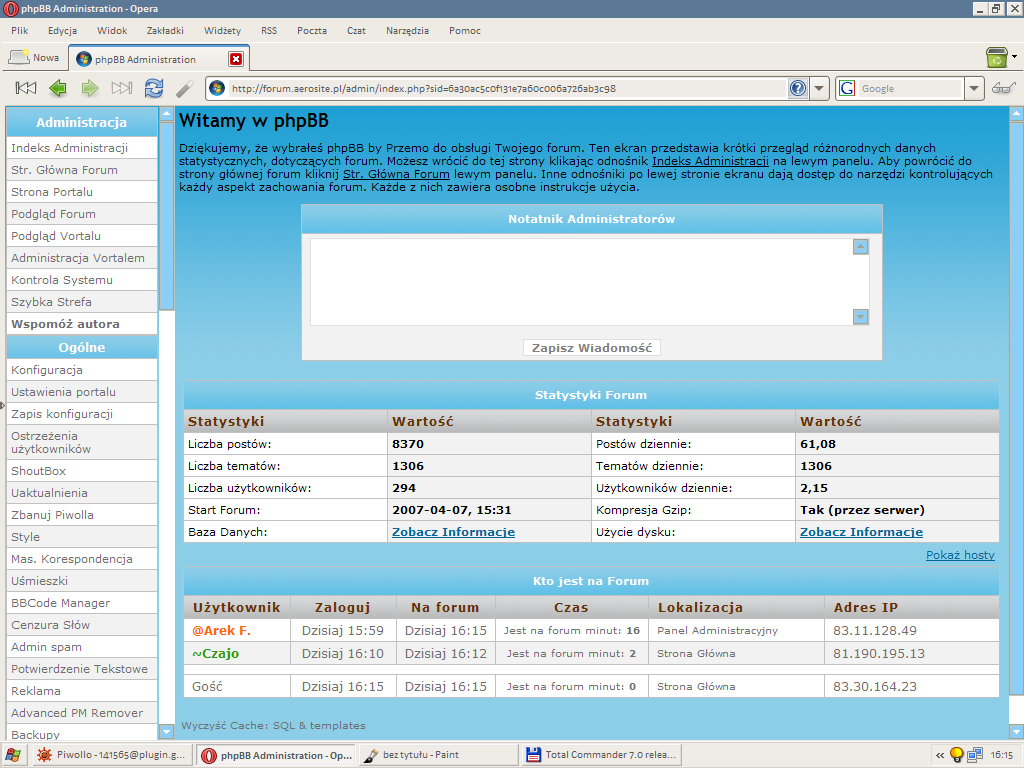Image resolution: width=1024 pixels, height=768 pixels.
Task: Activate the Wand password tool
Action: [x=185, y=88]
